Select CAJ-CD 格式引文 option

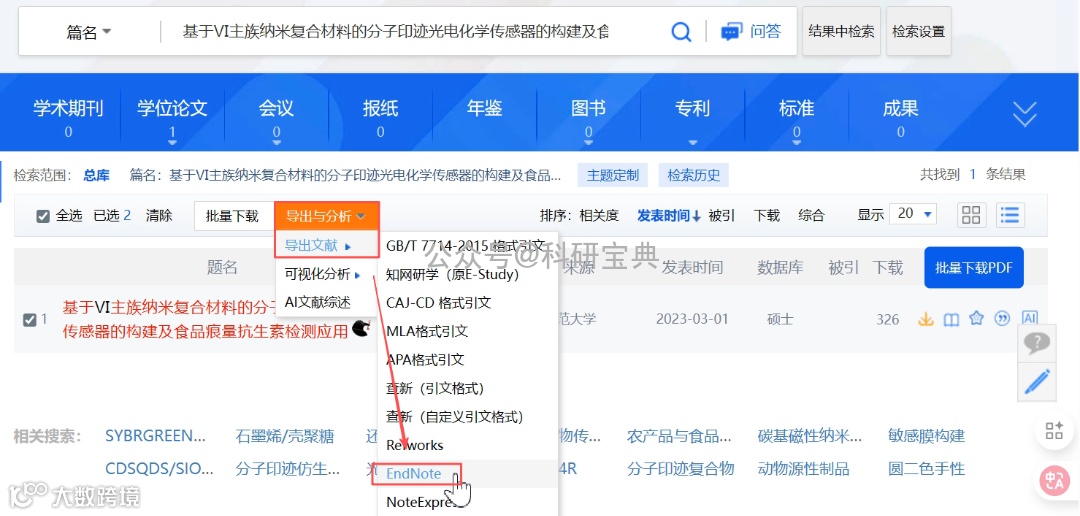coord(439,302)
